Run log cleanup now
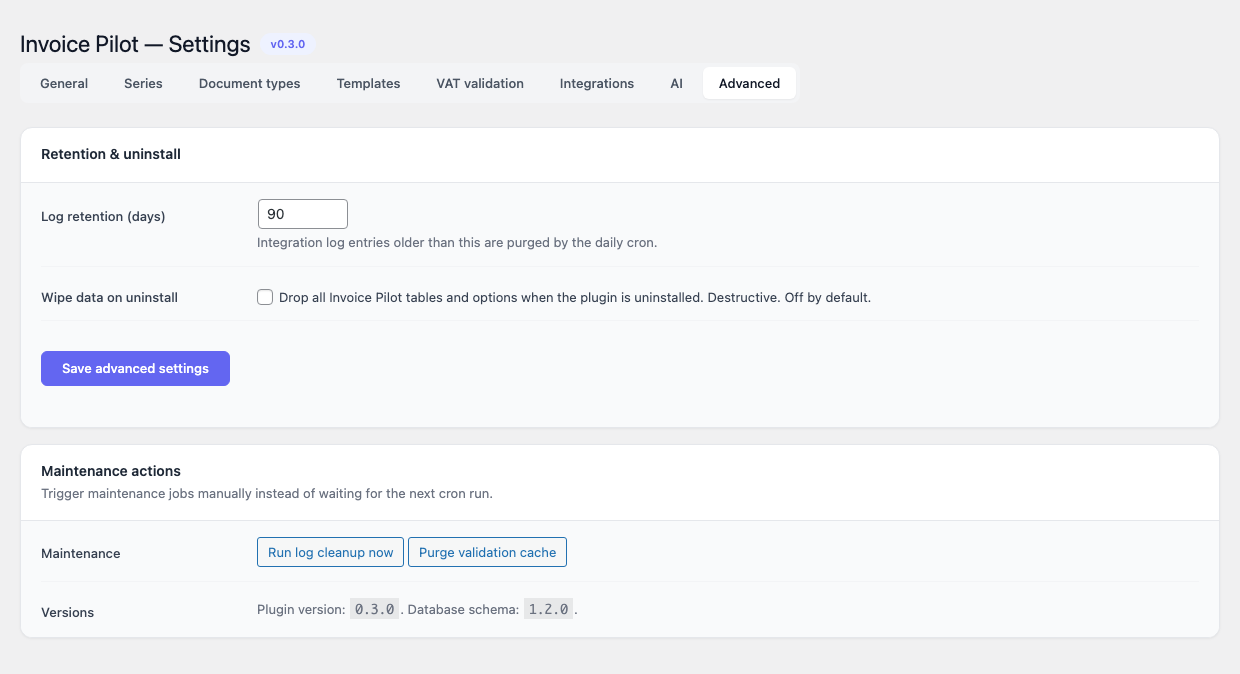 click(x=330, y=552)
